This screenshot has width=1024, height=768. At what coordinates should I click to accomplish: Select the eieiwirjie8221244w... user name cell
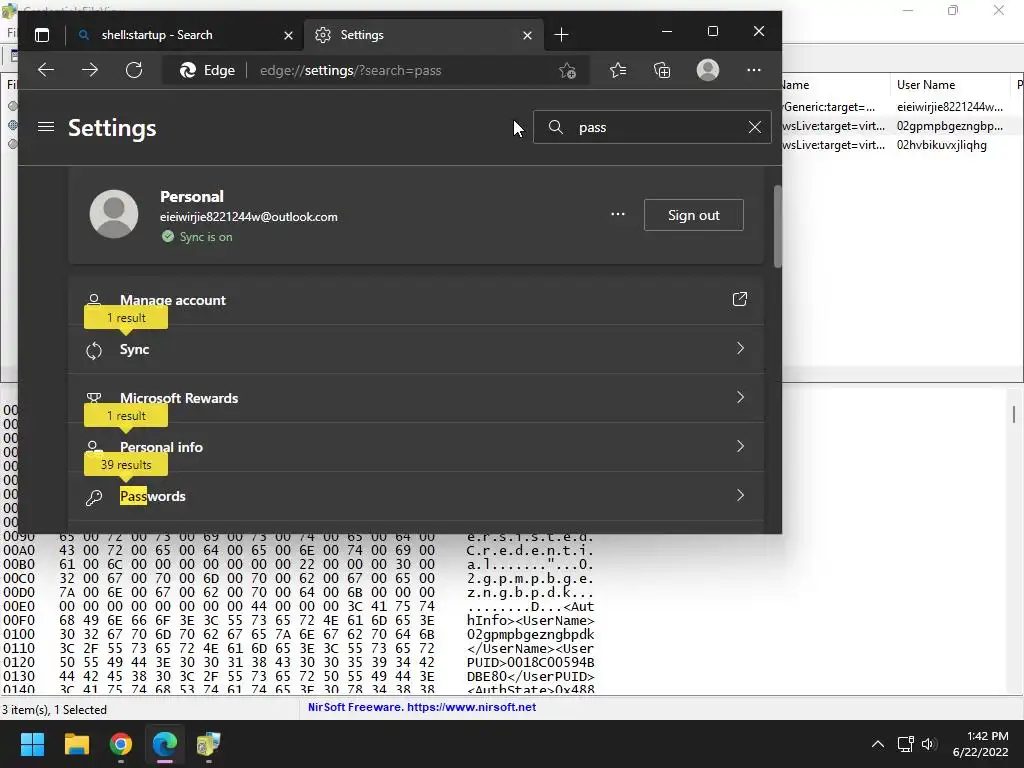click(x=949, y=107)
